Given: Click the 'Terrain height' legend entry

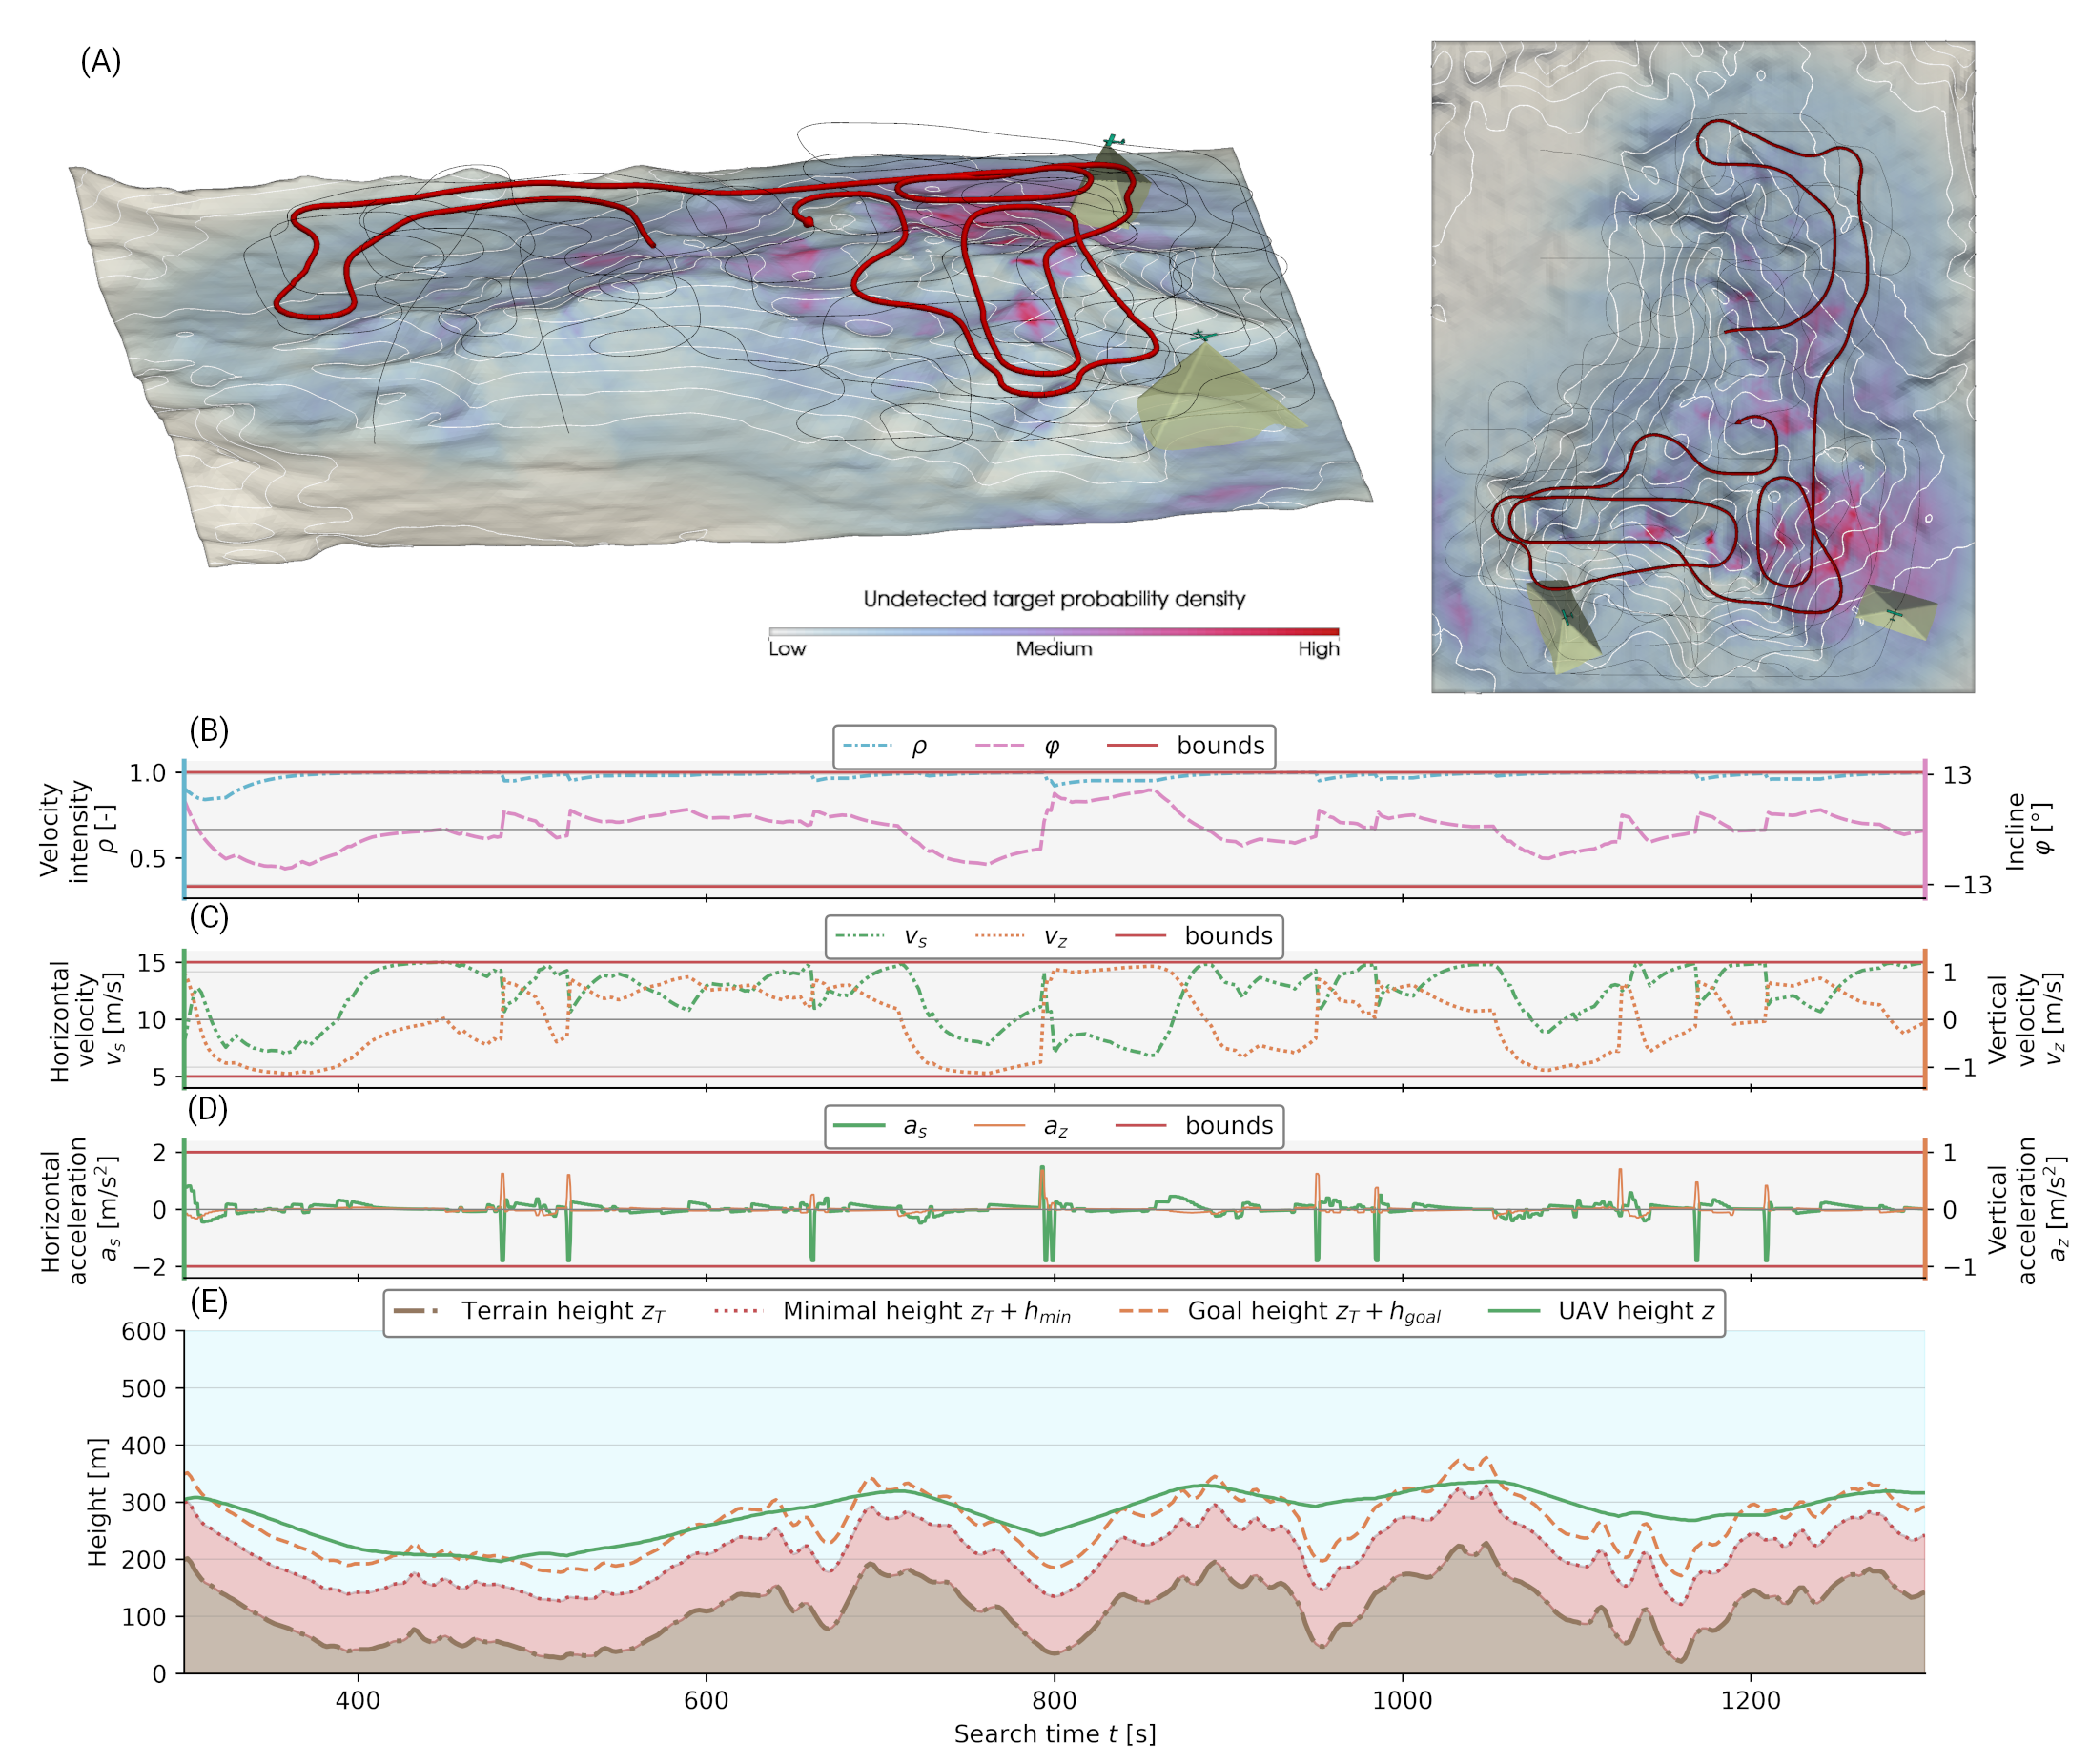Looking at the screenshot, I should click(530, 1311).
